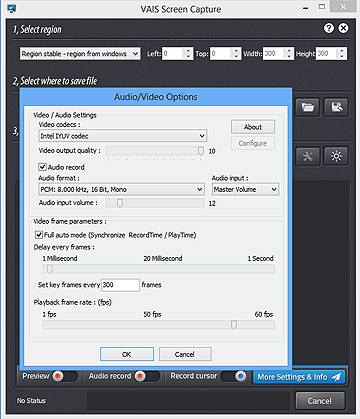Minimize the VAIS Screen Capture window
The height and width of the screenshot is (419, 360).
point(306,7)
